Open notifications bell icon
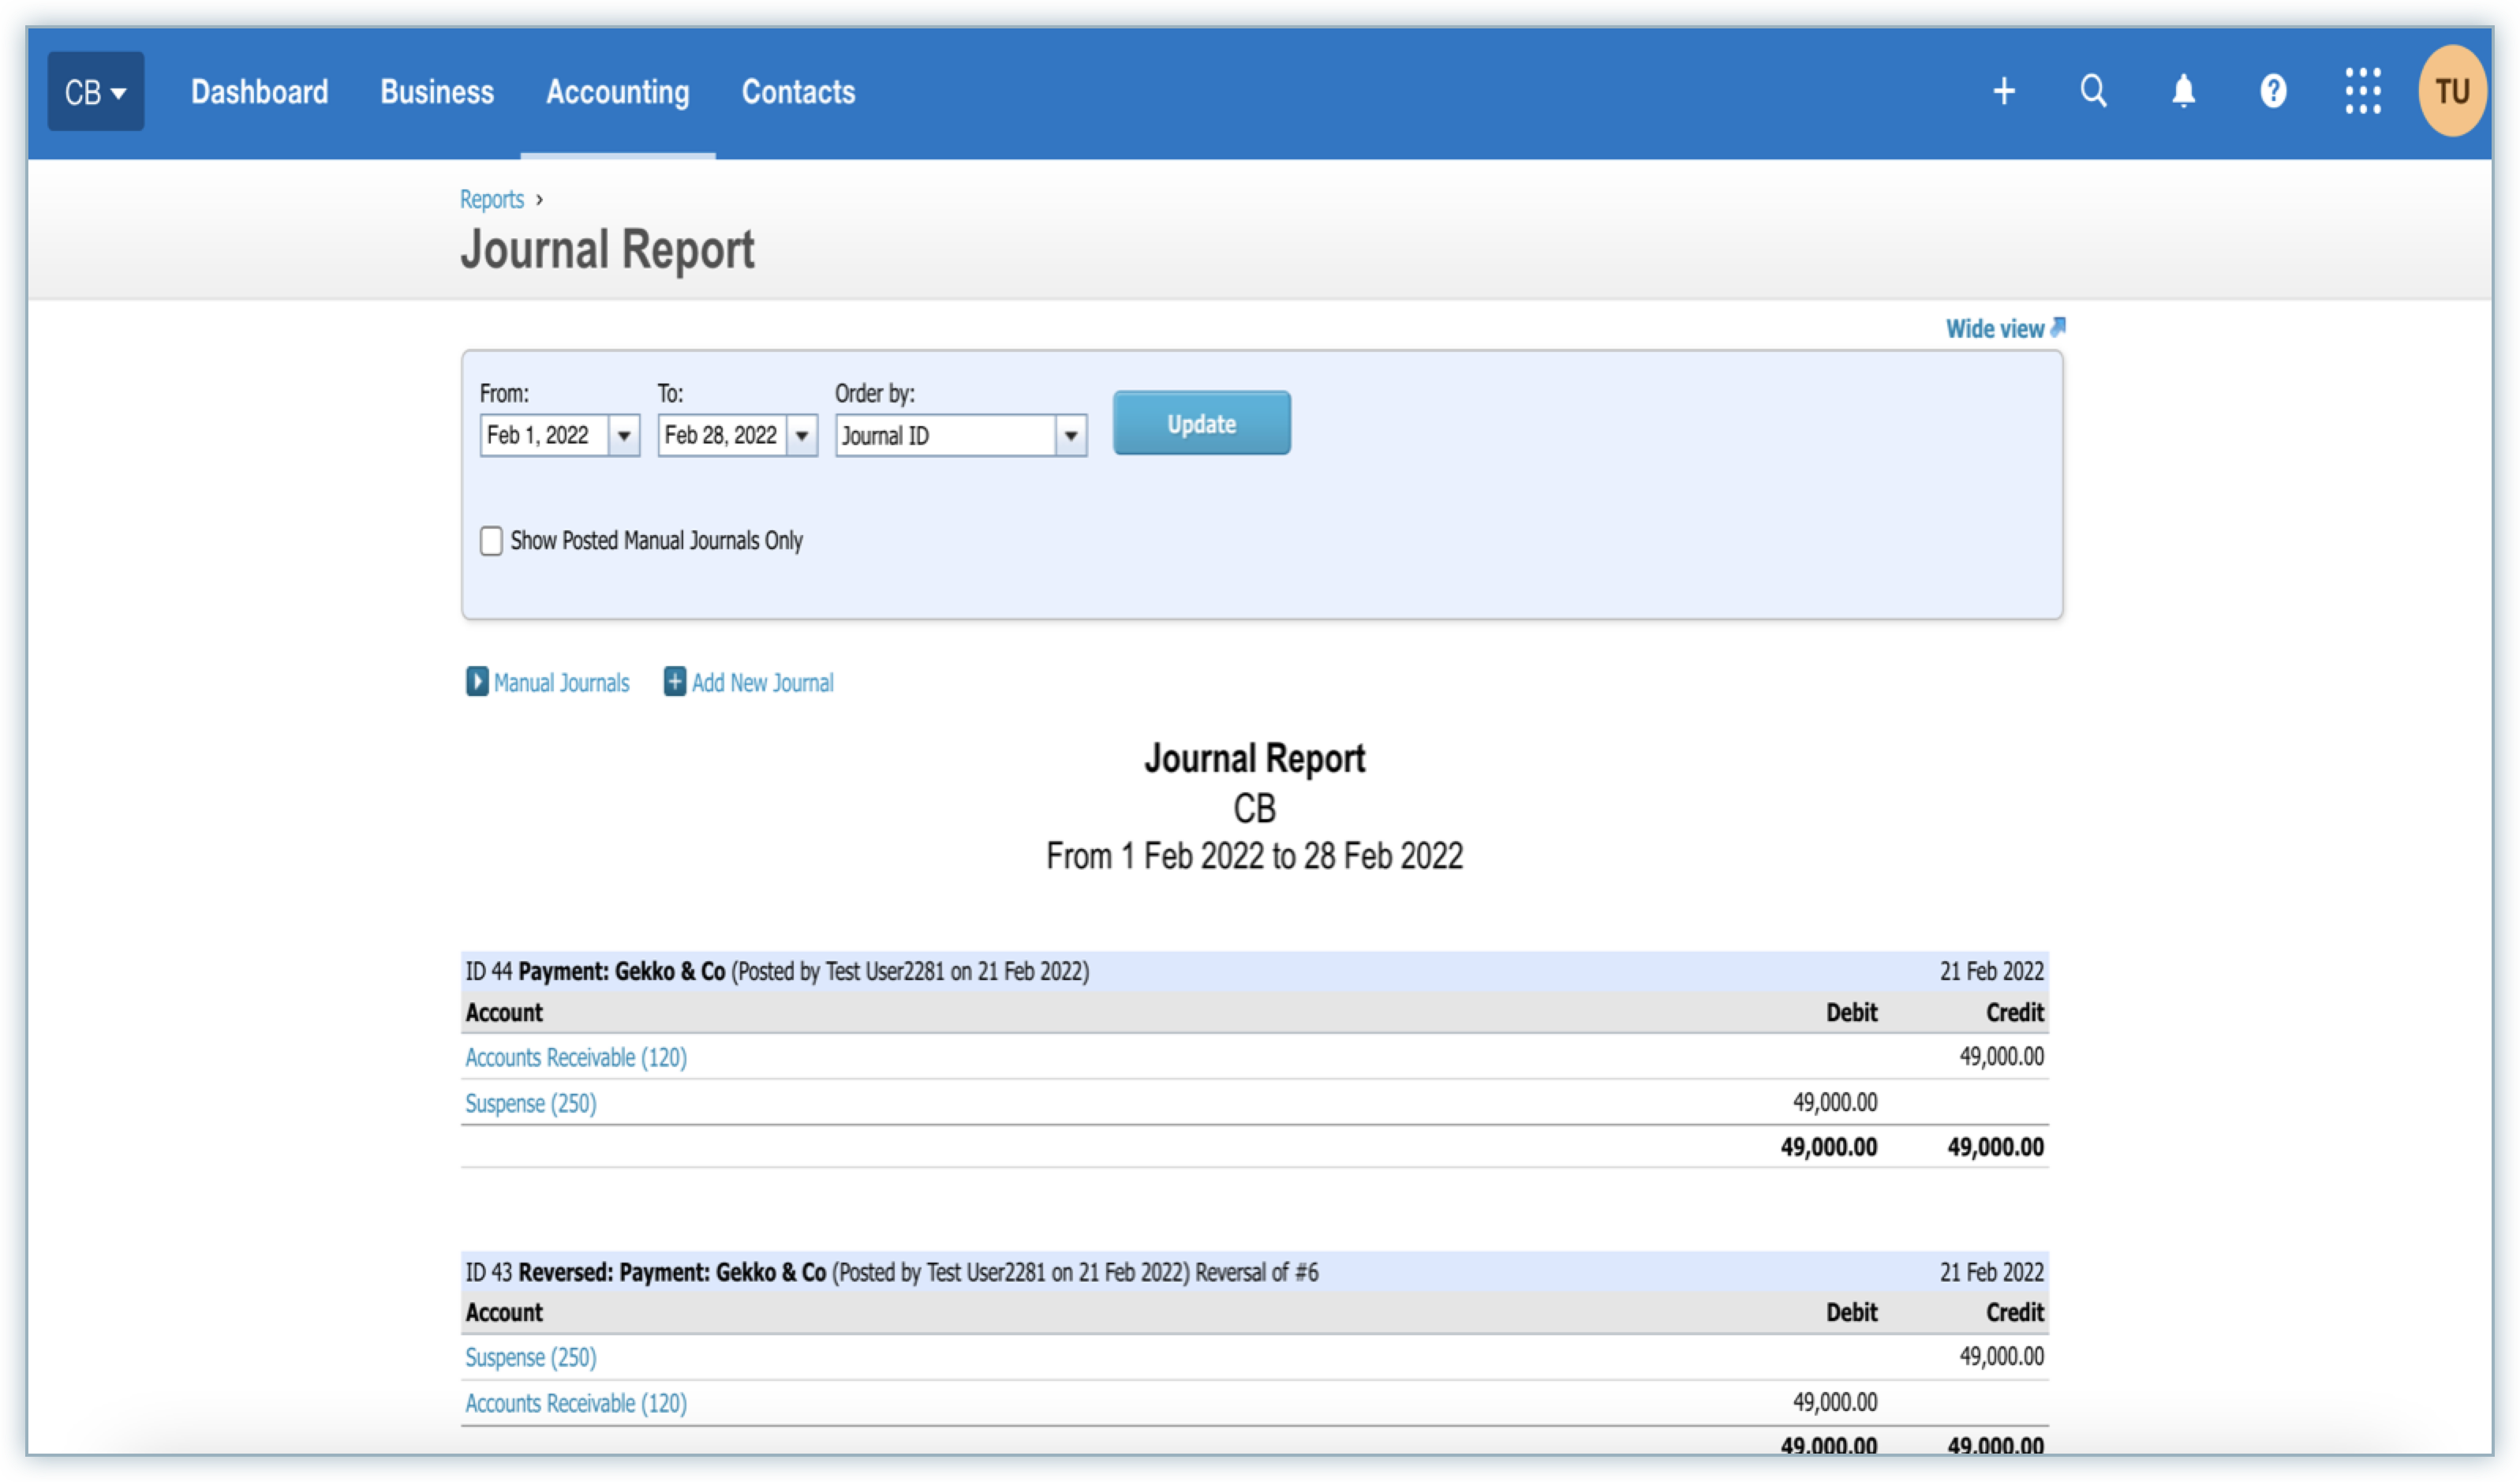The width and height of the screenshot is (2520, 1482). pyautogui.click(x=2183, y=92)
